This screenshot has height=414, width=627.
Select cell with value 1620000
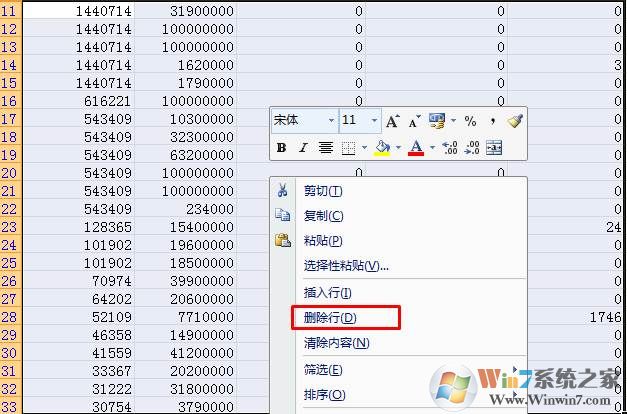[186, 65]
